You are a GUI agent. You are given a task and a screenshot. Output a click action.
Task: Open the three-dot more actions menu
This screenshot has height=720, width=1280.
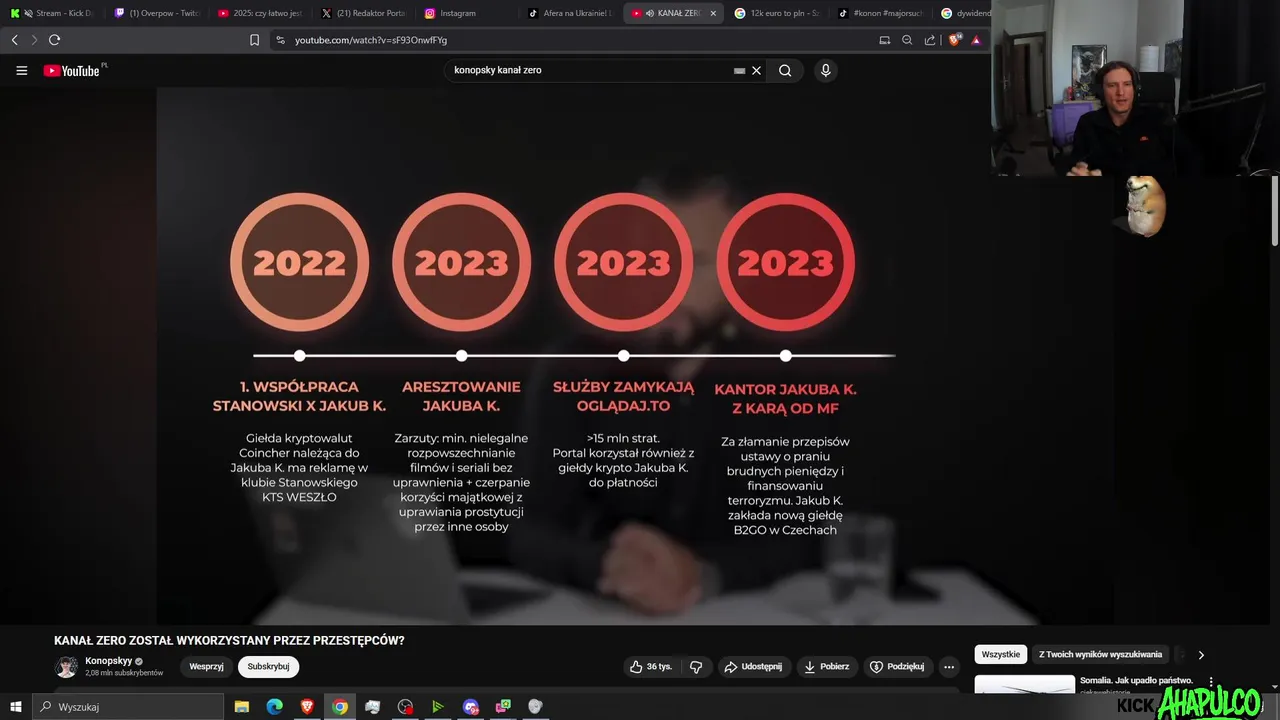coord(949,666)
